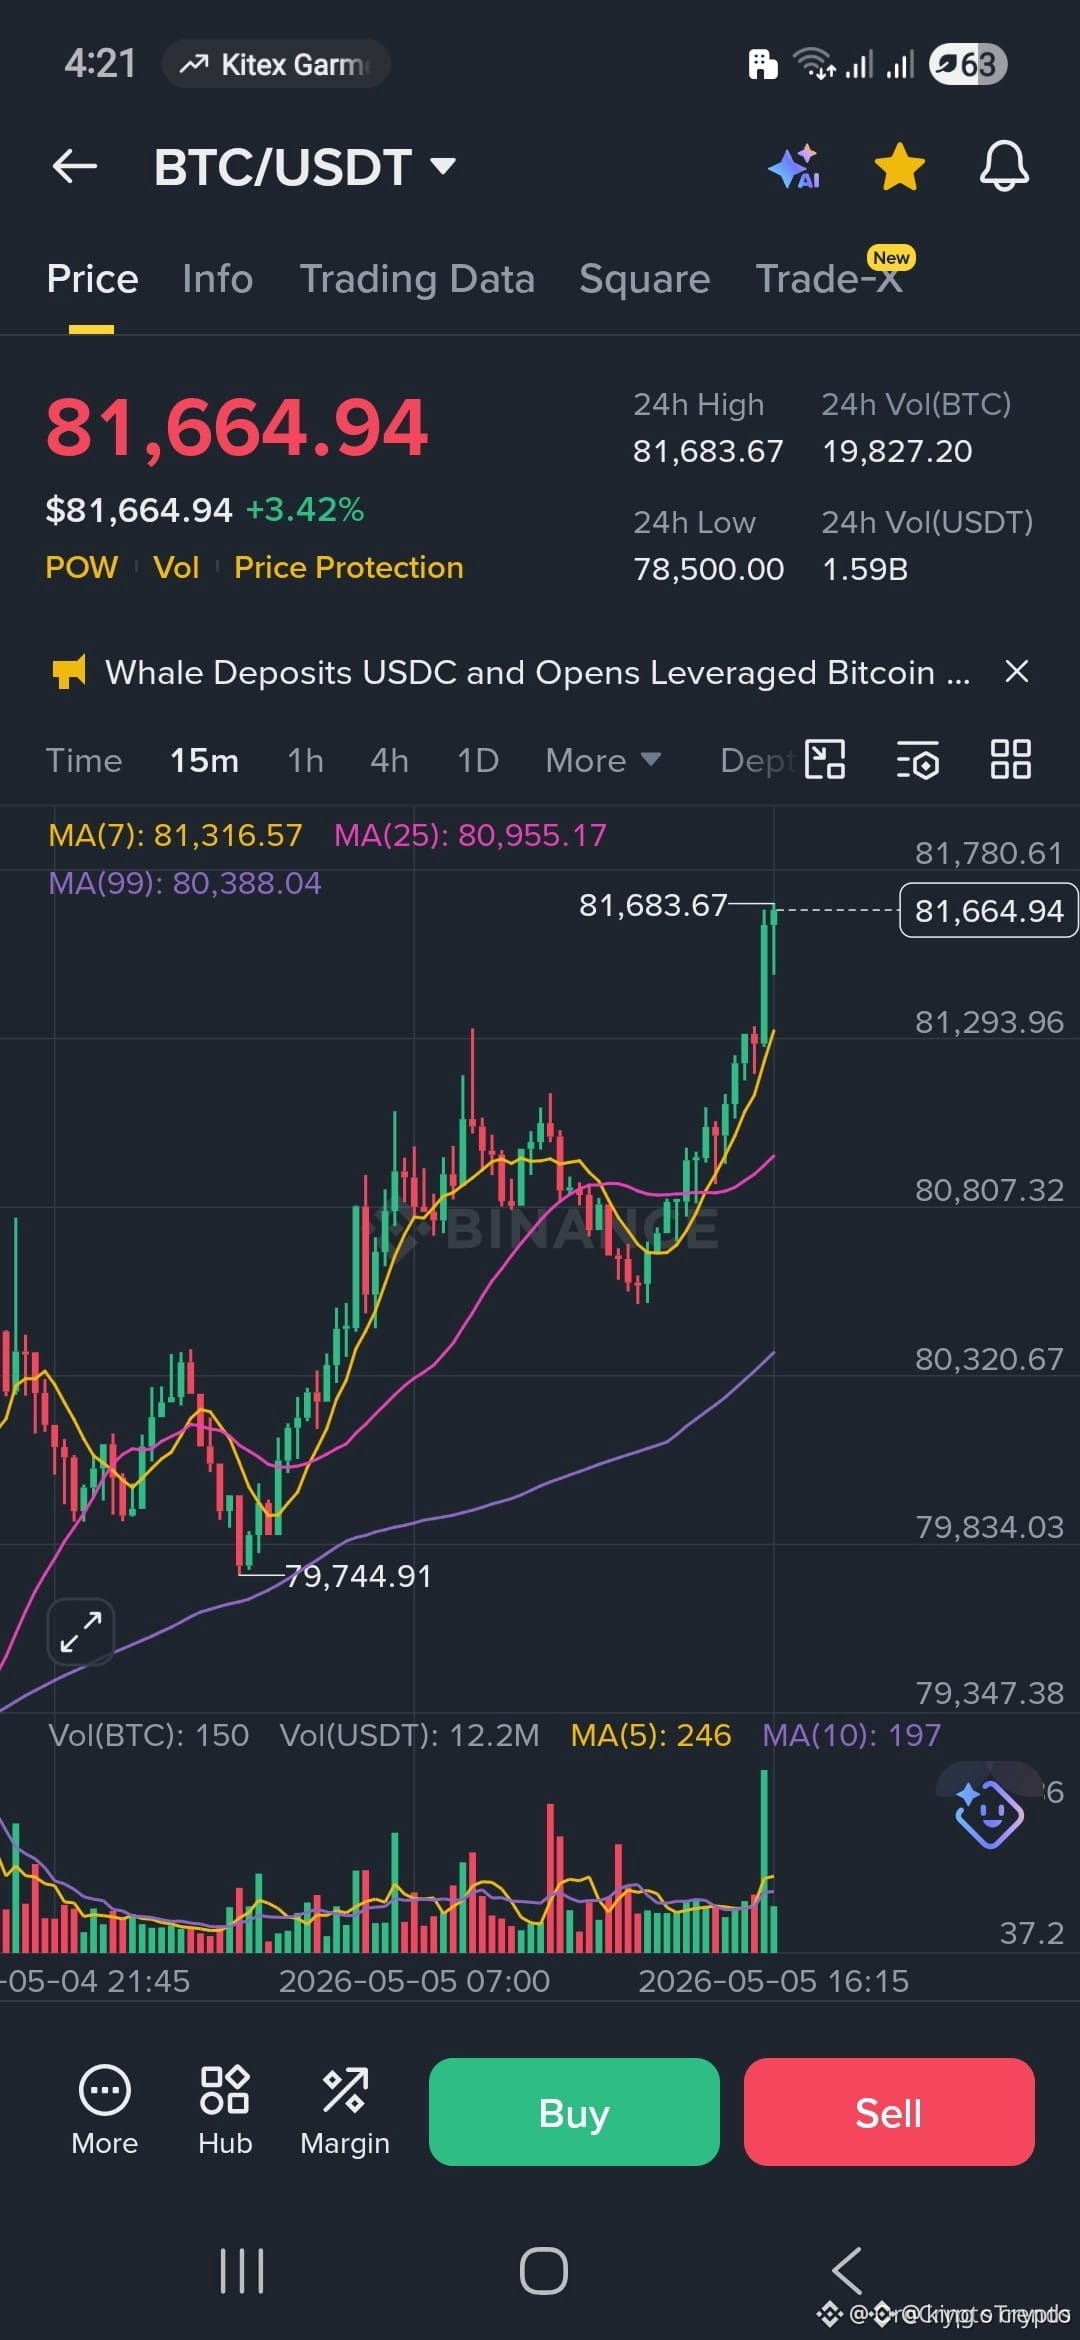Open the chart drawing tools icon

point(825,759)
